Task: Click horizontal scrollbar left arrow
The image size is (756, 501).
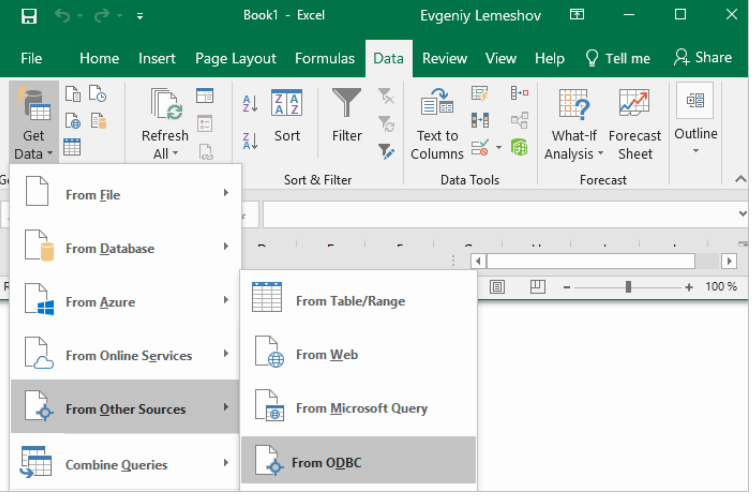Action: pyautogui.click(x=478, y=261)
